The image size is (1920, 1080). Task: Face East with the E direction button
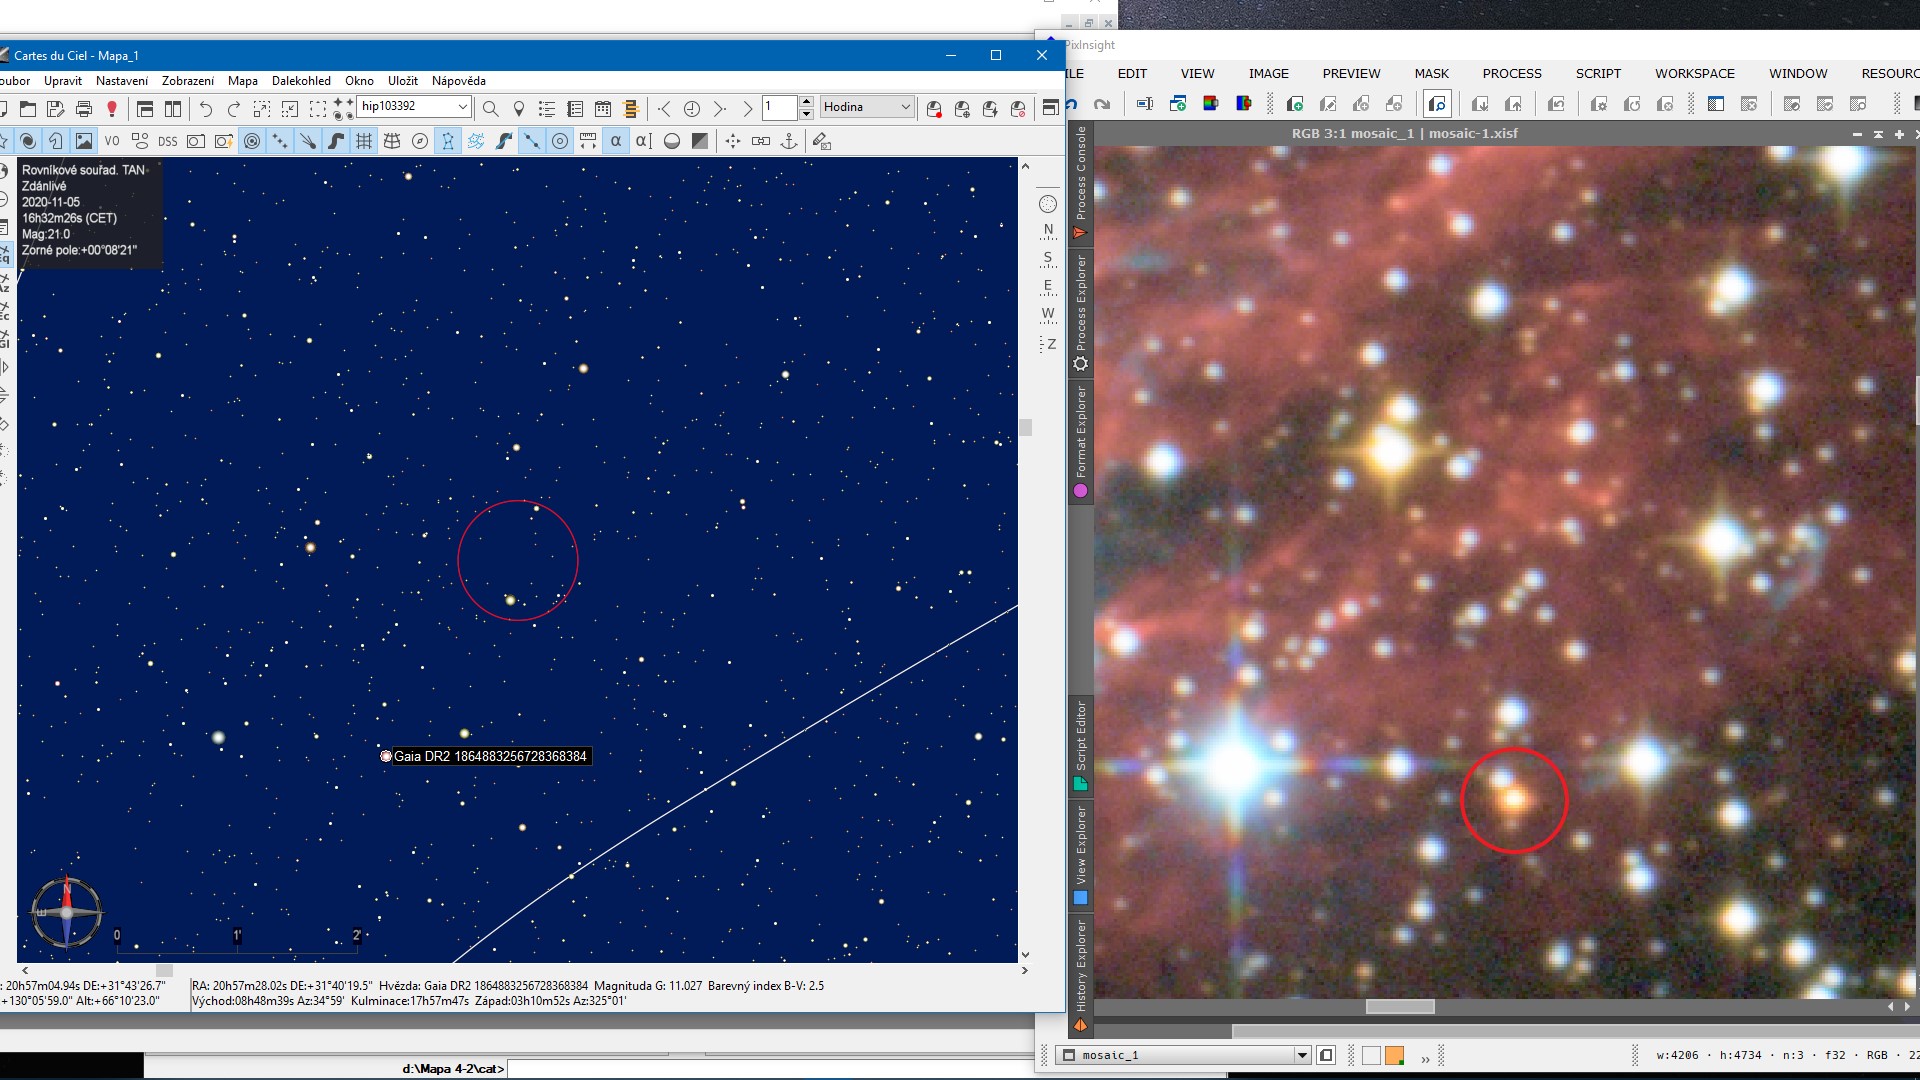coord(1048,287)
